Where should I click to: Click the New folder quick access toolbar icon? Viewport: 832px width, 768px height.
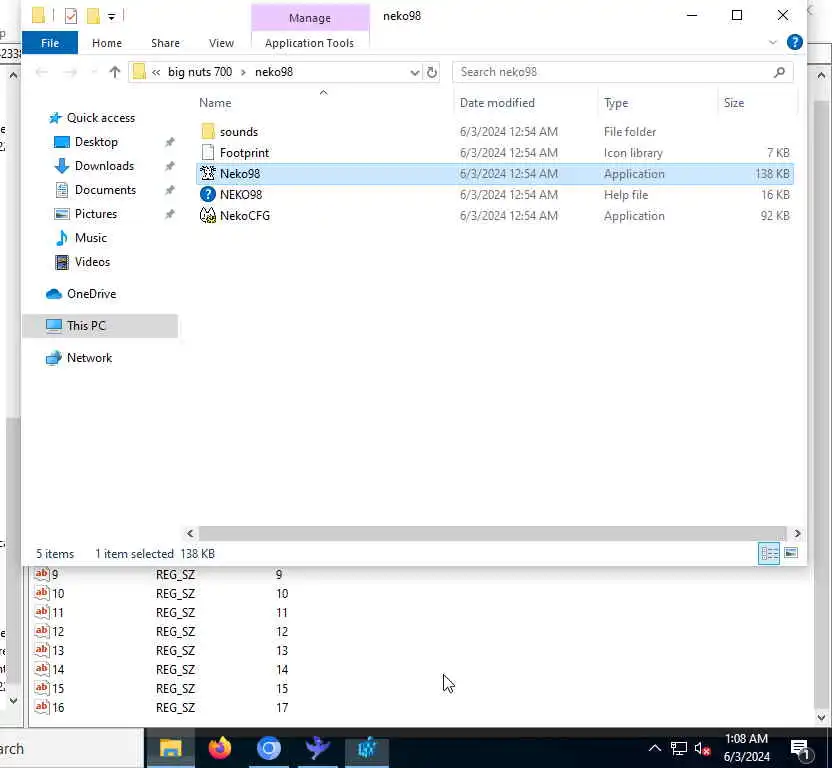tap(93, 16)
